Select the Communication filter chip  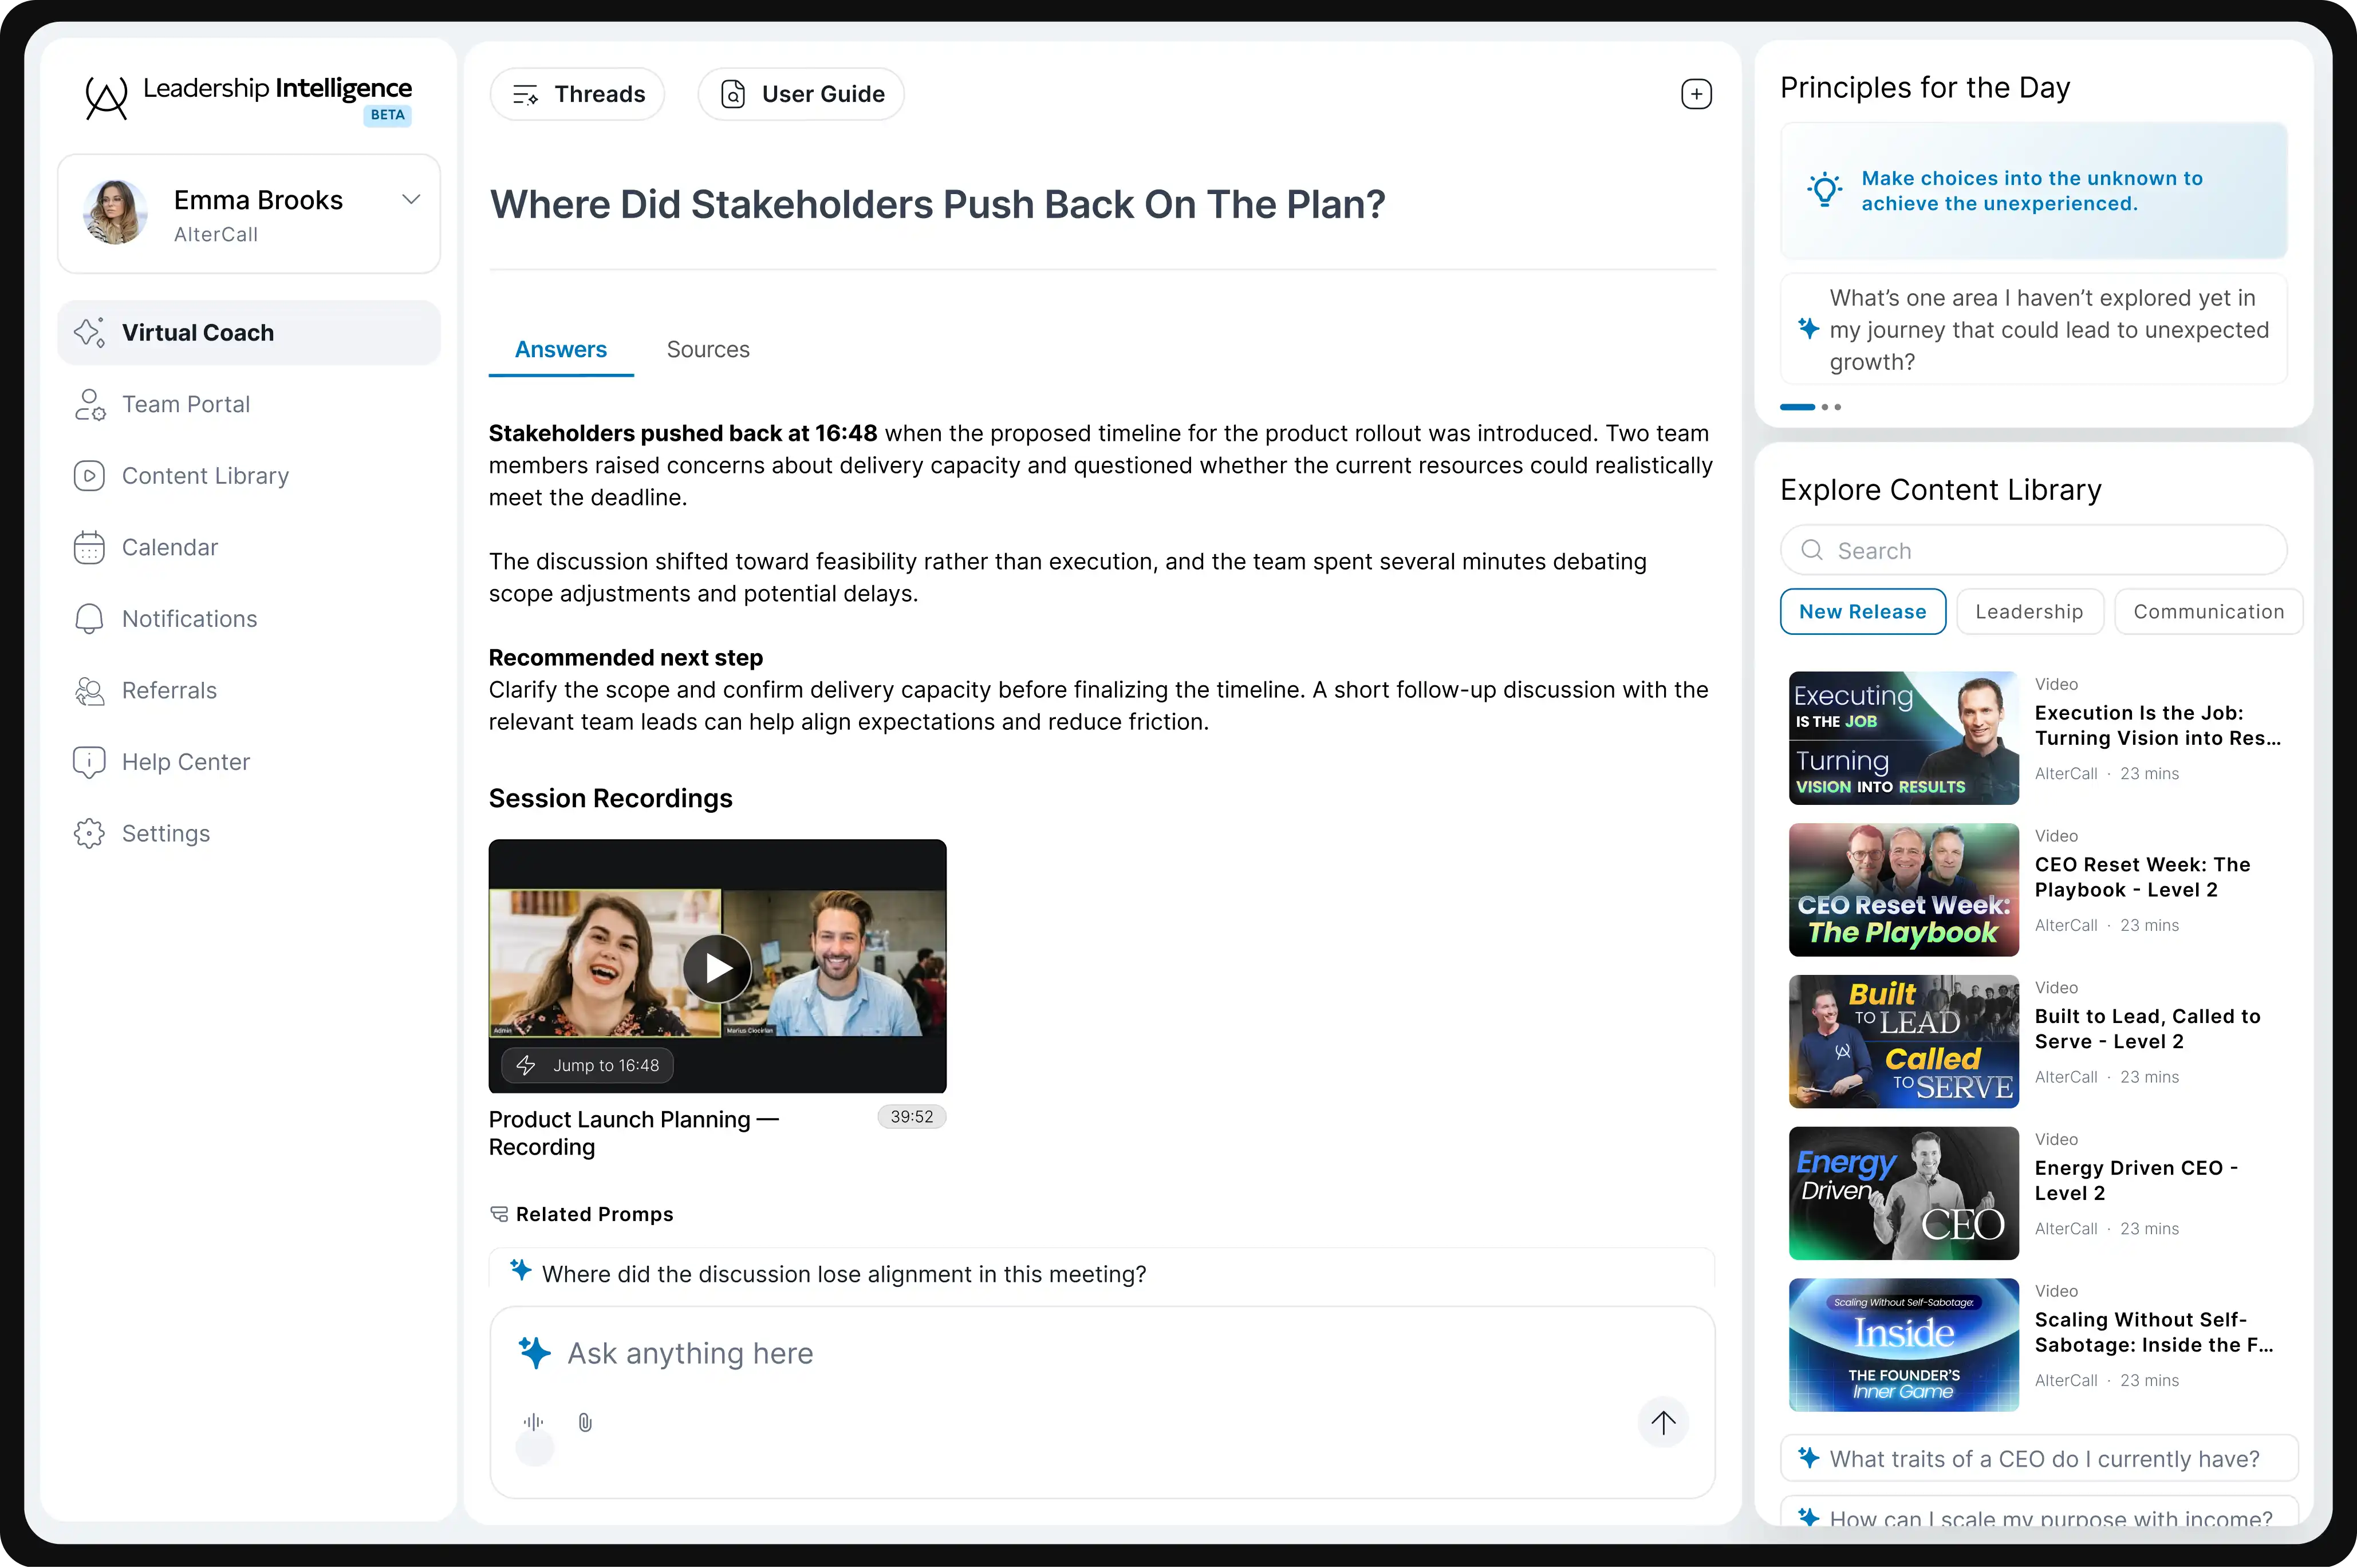tap(2208, 612)
